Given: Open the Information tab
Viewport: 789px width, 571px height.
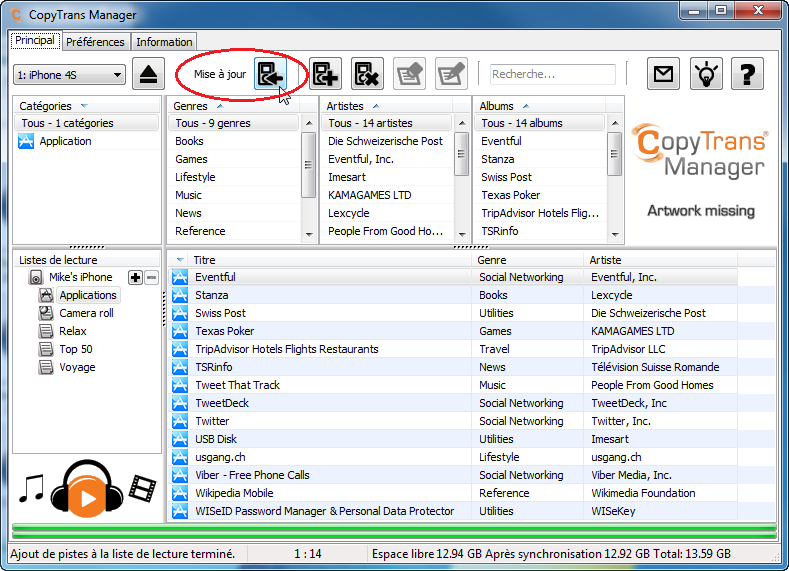Looking at the screenshot, I should click(164, 42).
